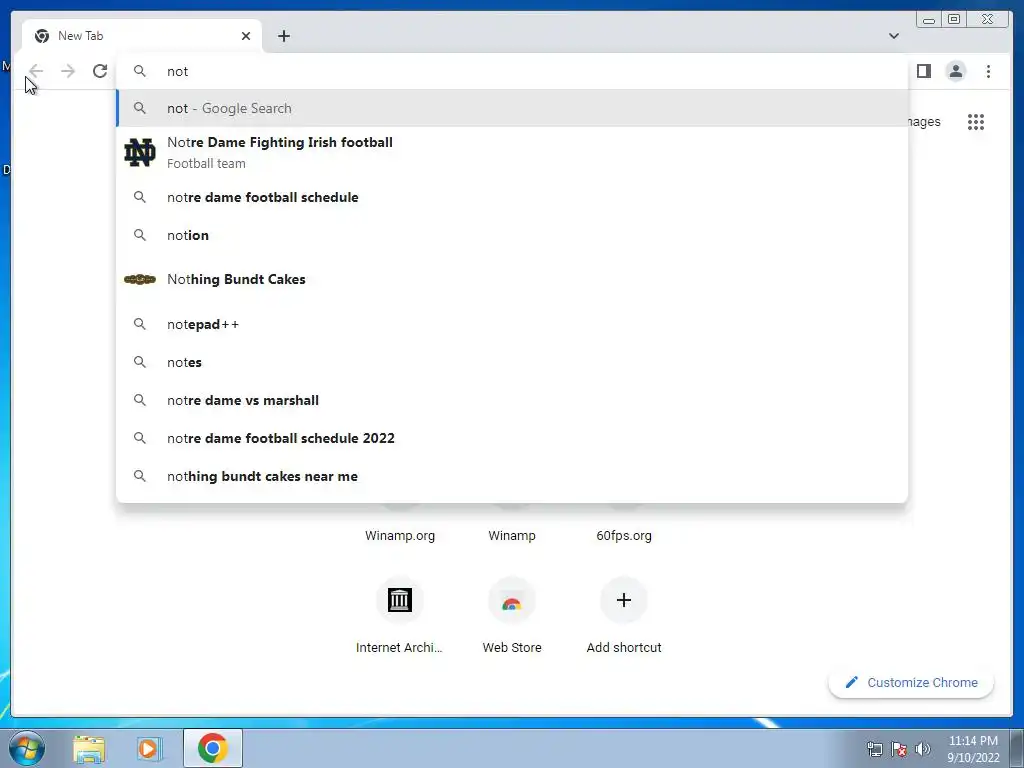Pick Notre Dame Fighting Irish football suggestion
This screenshot has height=768, width=1024.
tap(512, 152)
